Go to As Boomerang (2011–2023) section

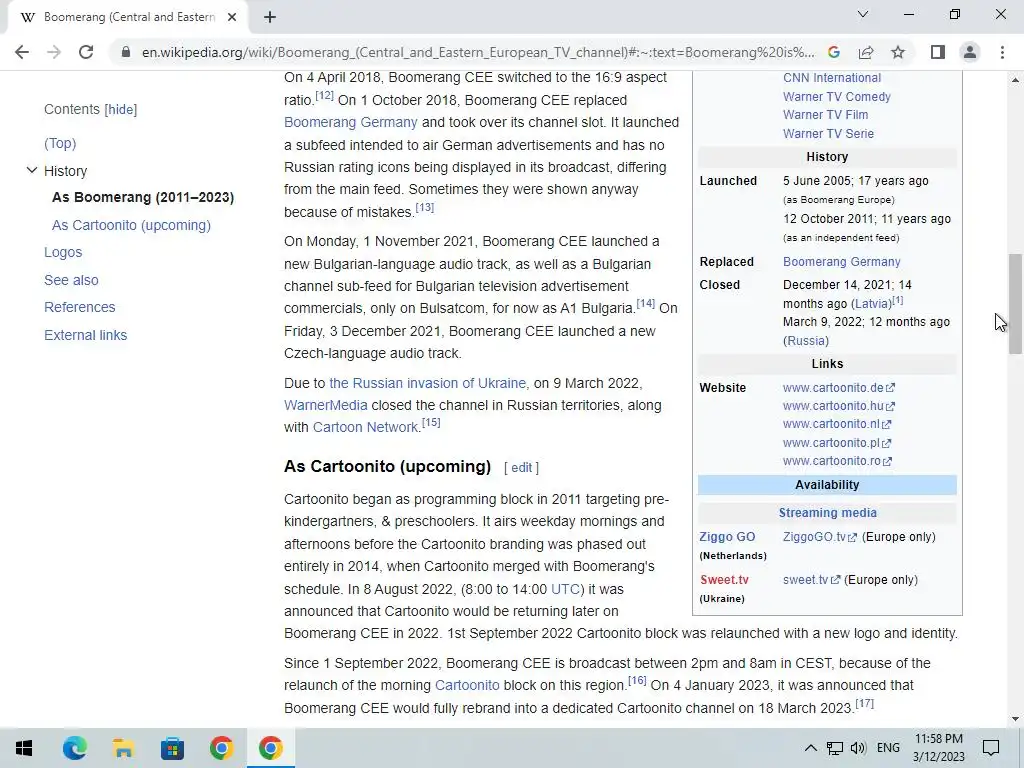[x=143, y=197]
